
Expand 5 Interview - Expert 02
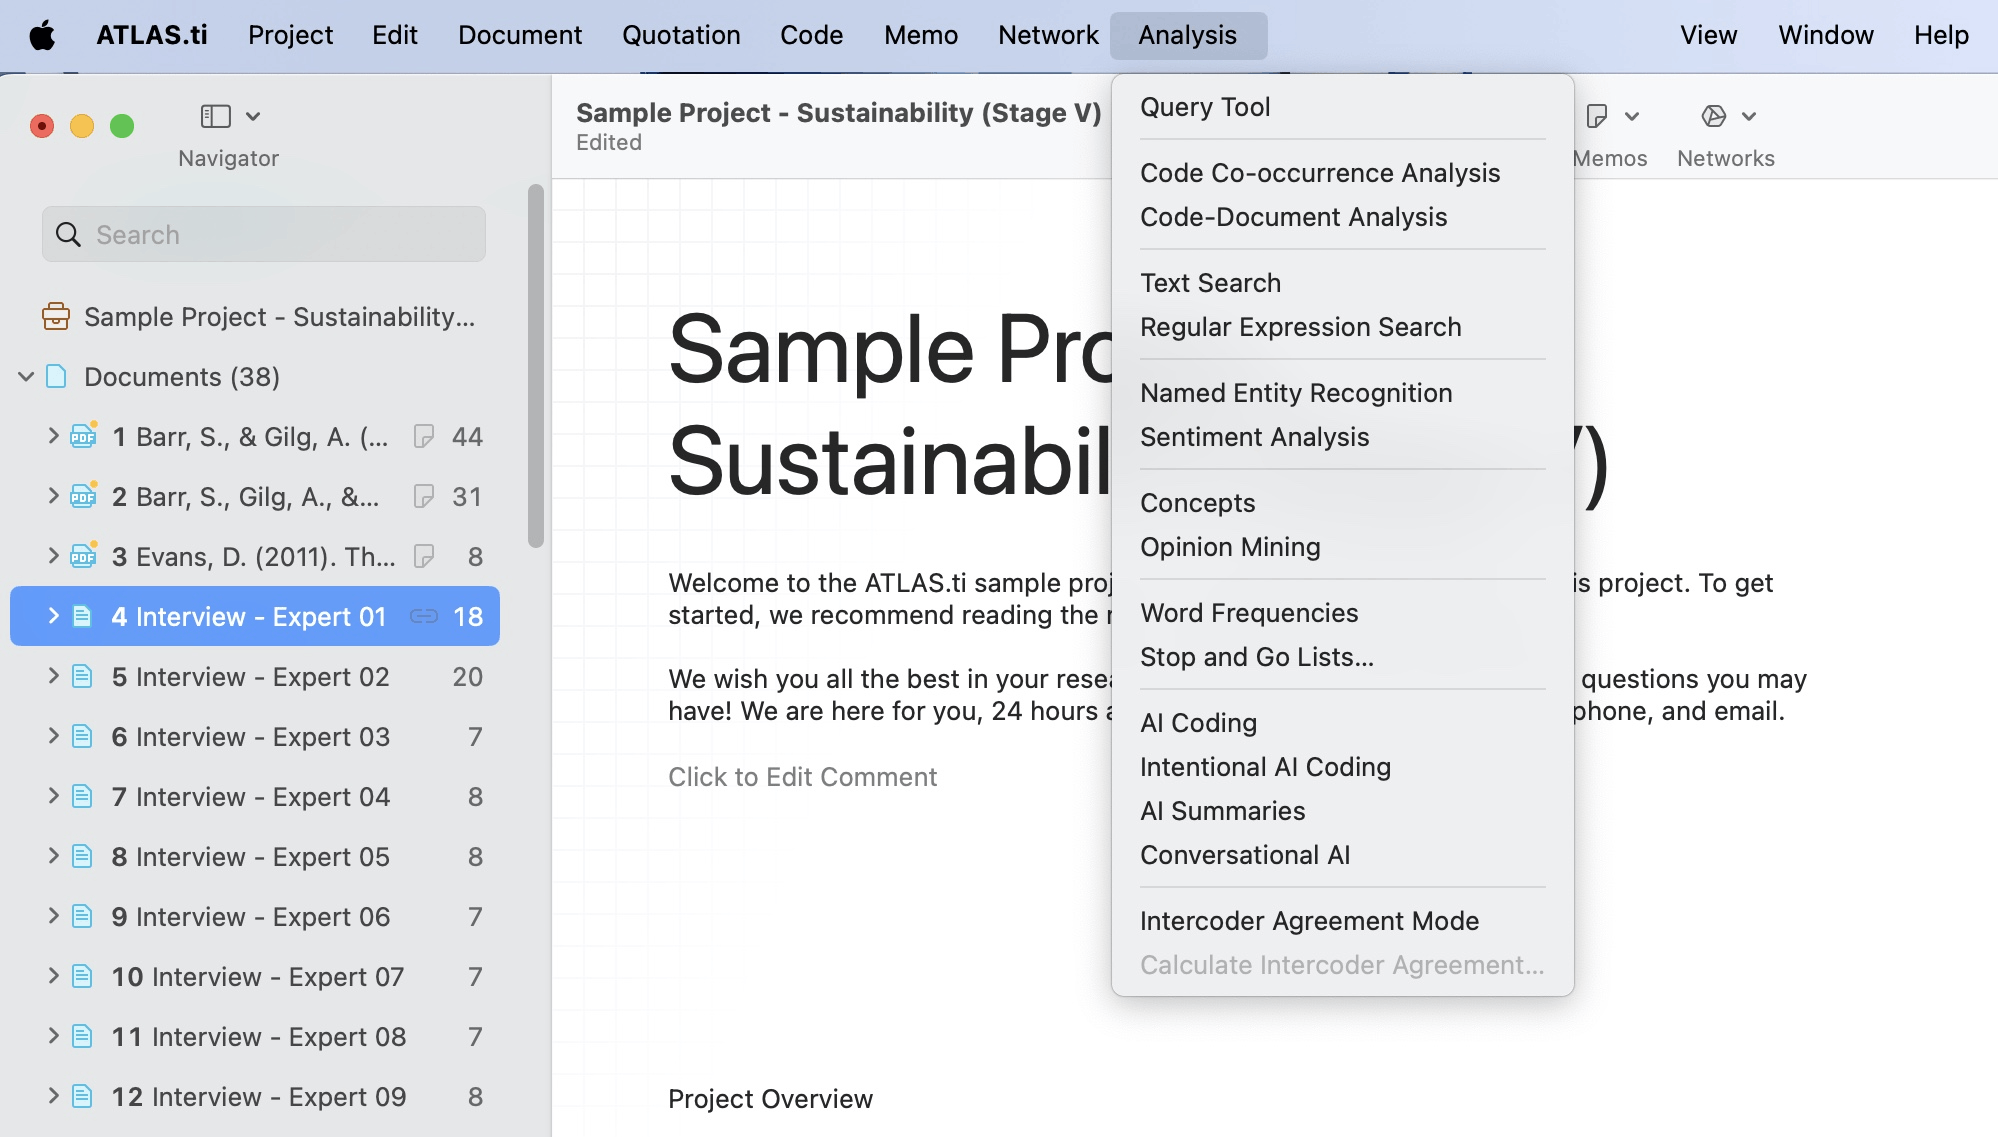click(53, 675)
